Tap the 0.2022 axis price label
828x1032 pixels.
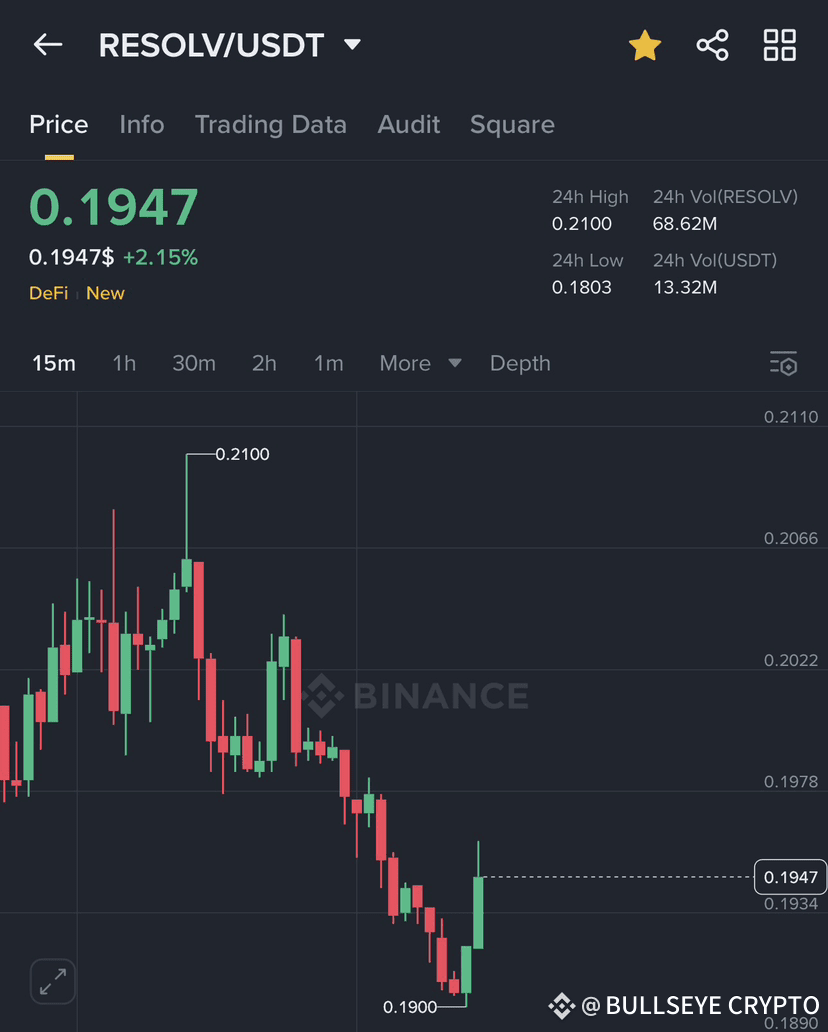[790, 660]
